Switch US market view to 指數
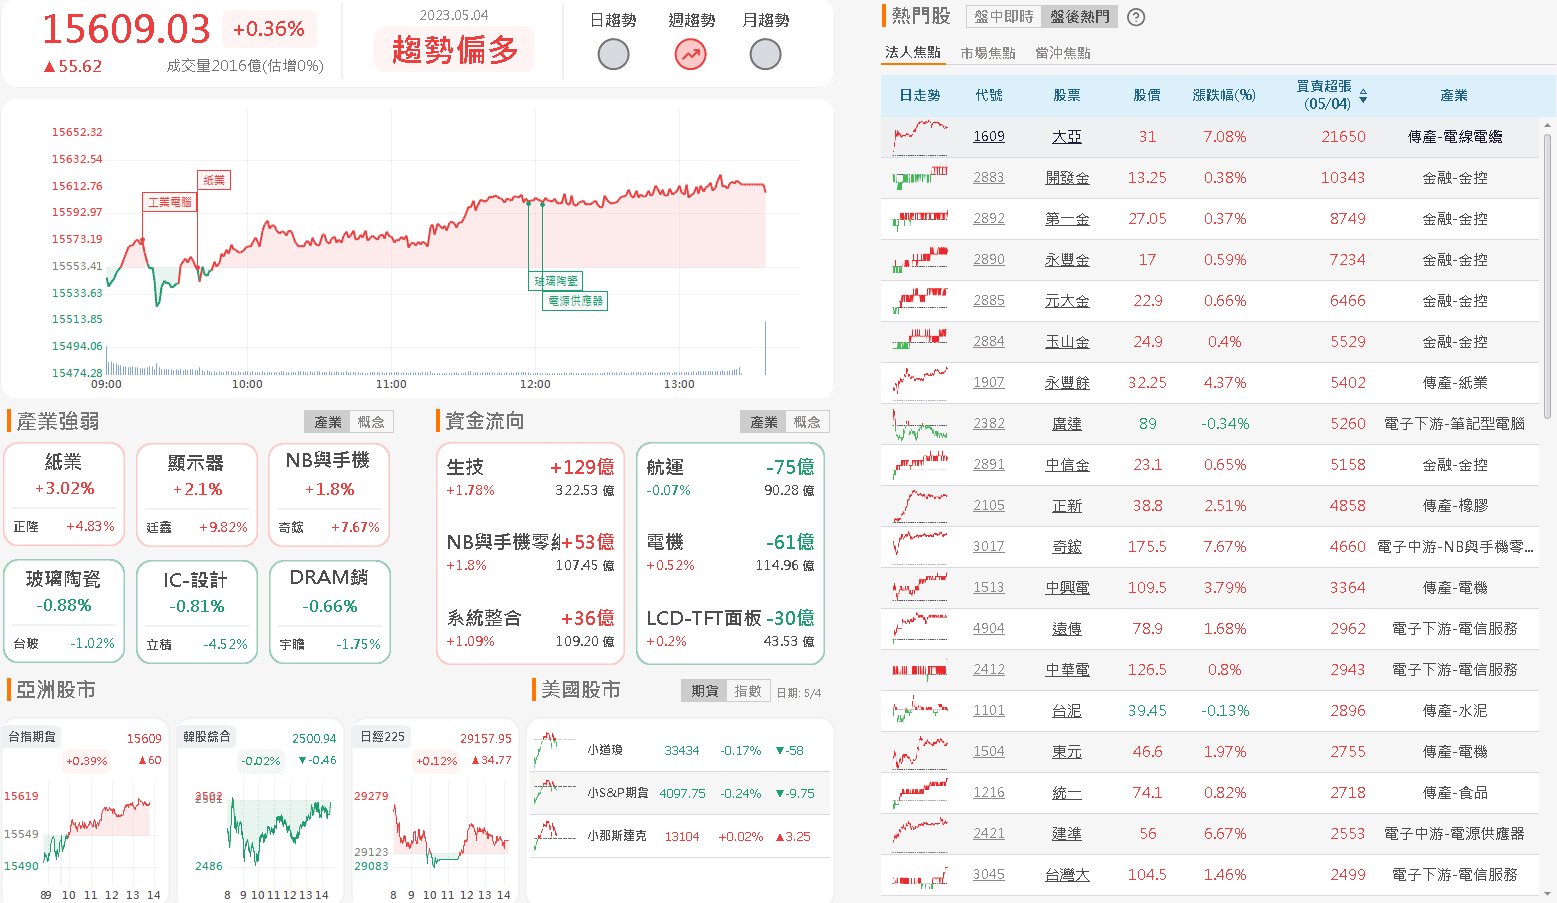 tap(748, 691)
